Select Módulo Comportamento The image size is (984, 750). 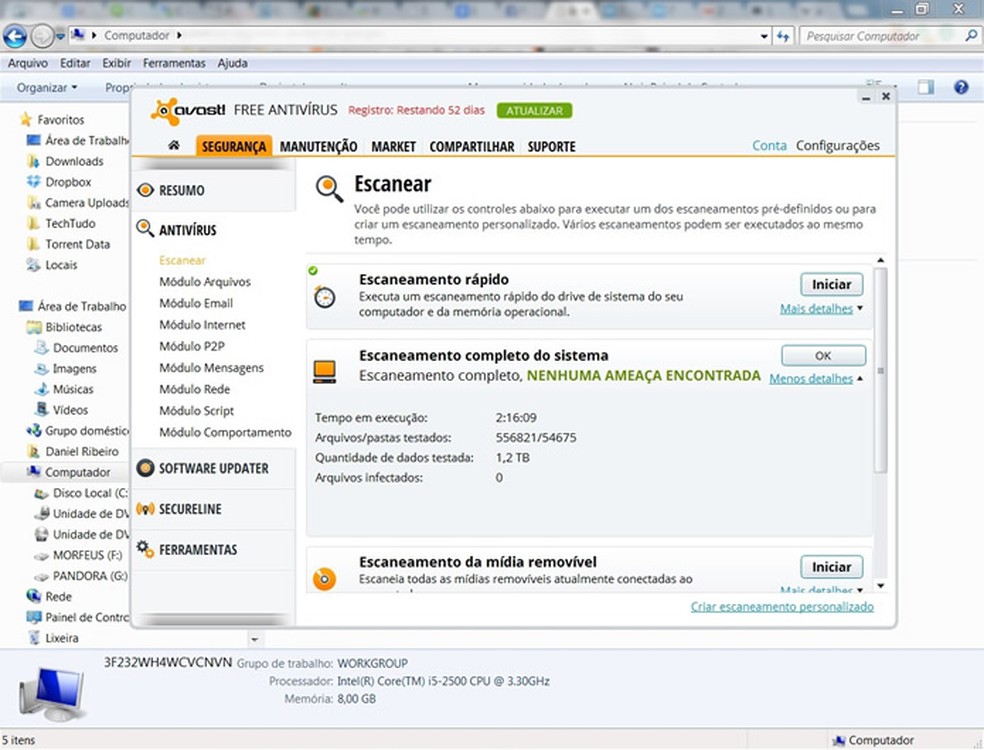(x=225, y=432)
